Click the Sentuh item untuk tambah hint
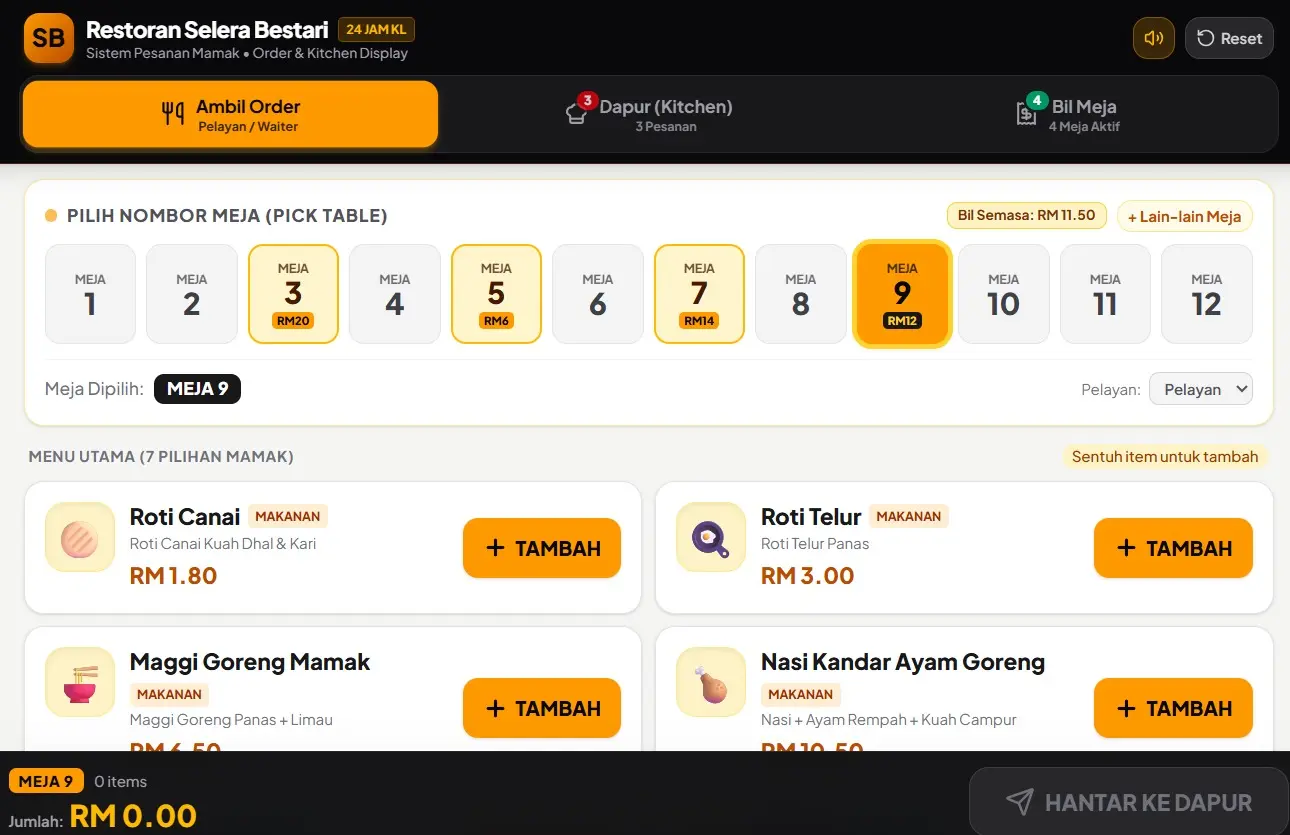This screenshot has height=835, width=1290. pyautogui.click(x=1165, y=457)
